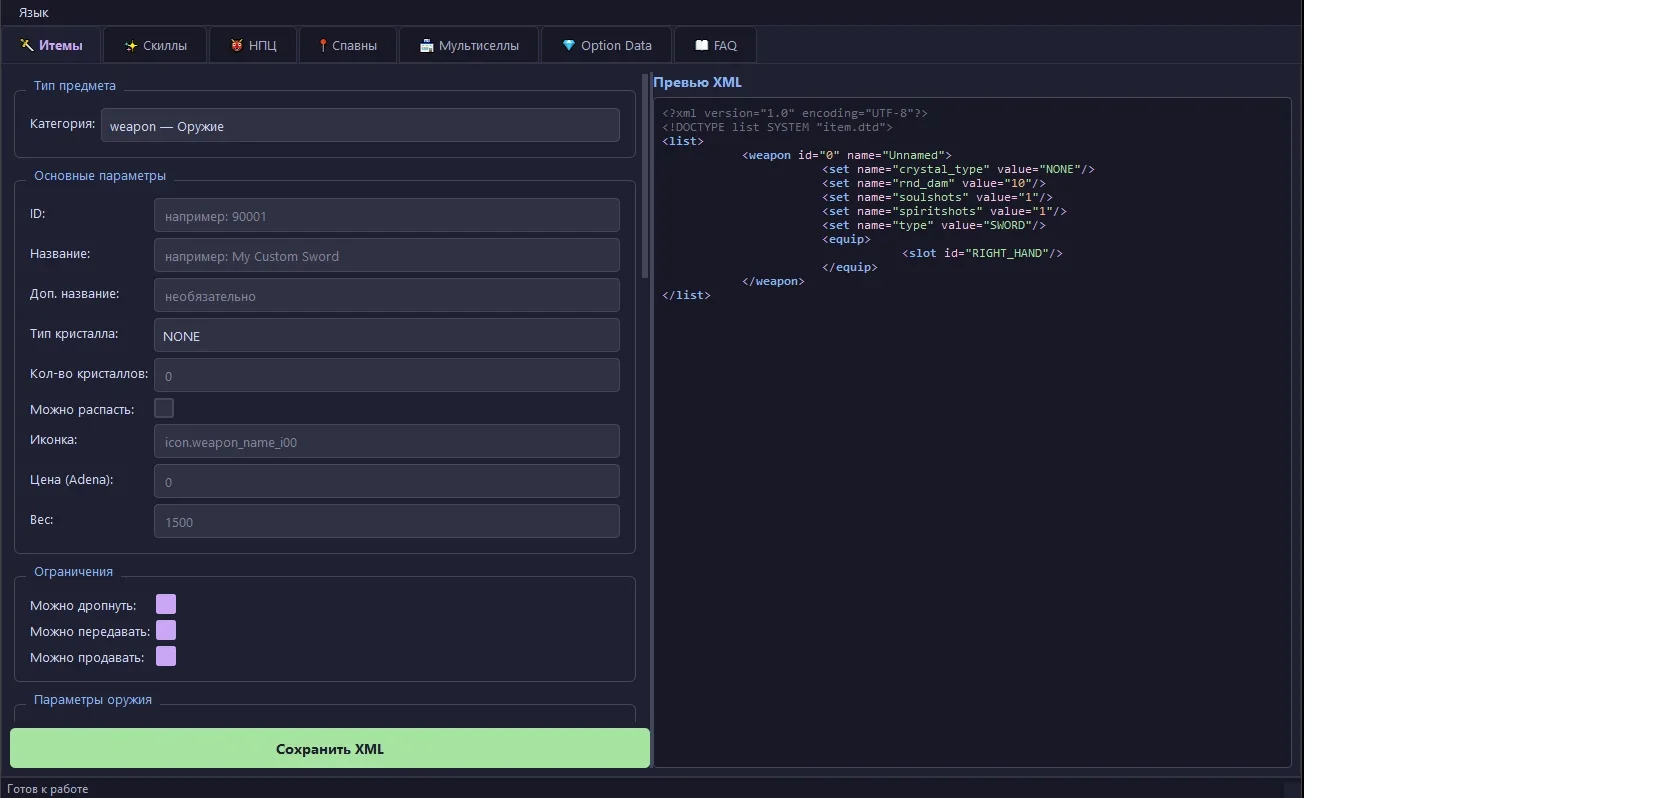Click the book icon on FAQ tab
This screenshot has height=798, width=1659.
(702, 45)
